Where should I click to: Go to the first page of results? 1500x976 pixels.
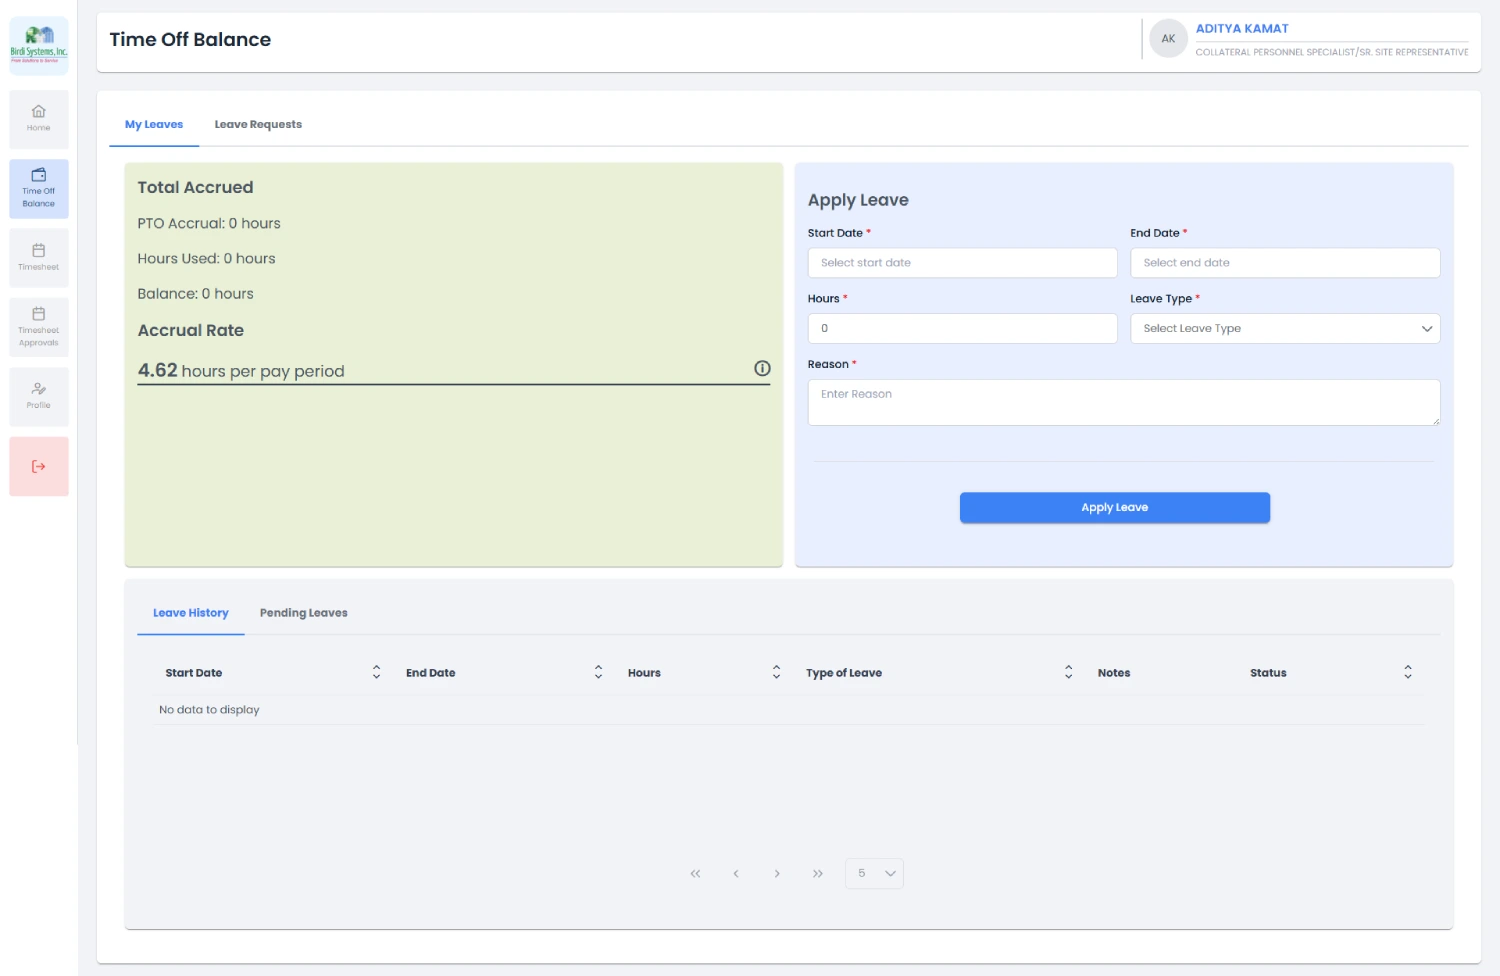695,874
